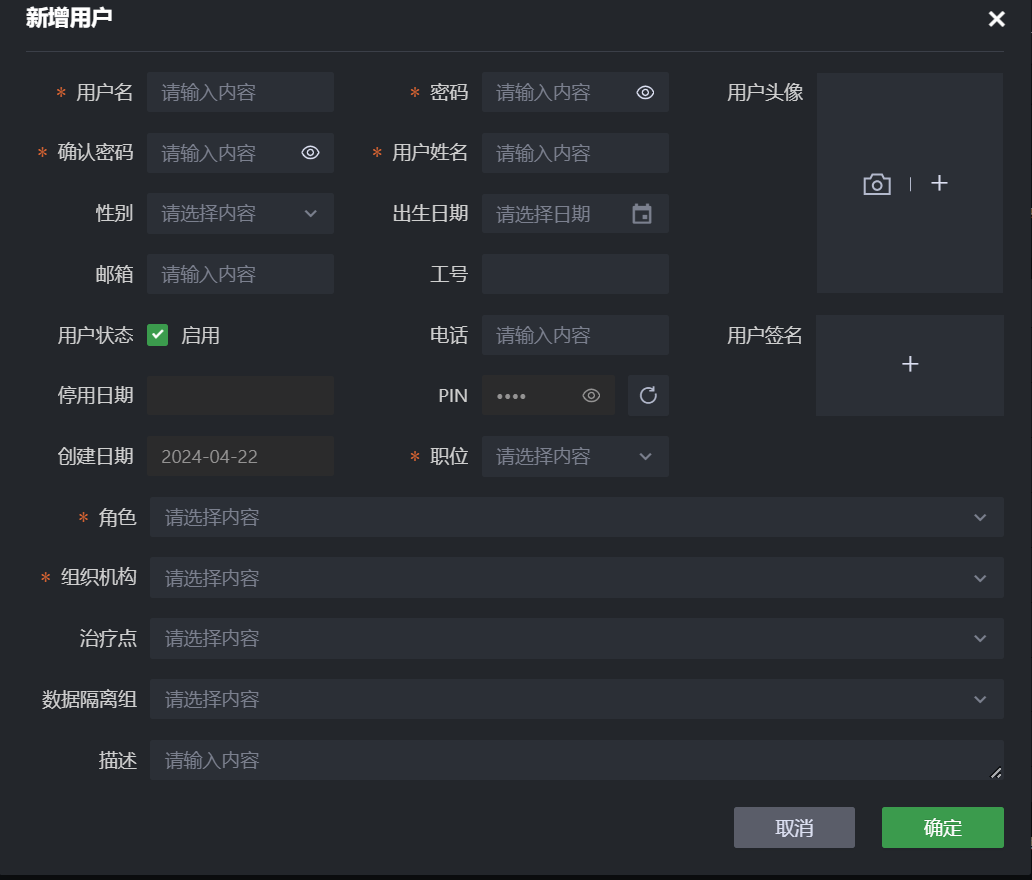Close the 新增用户 dialog

click(996, 18)
